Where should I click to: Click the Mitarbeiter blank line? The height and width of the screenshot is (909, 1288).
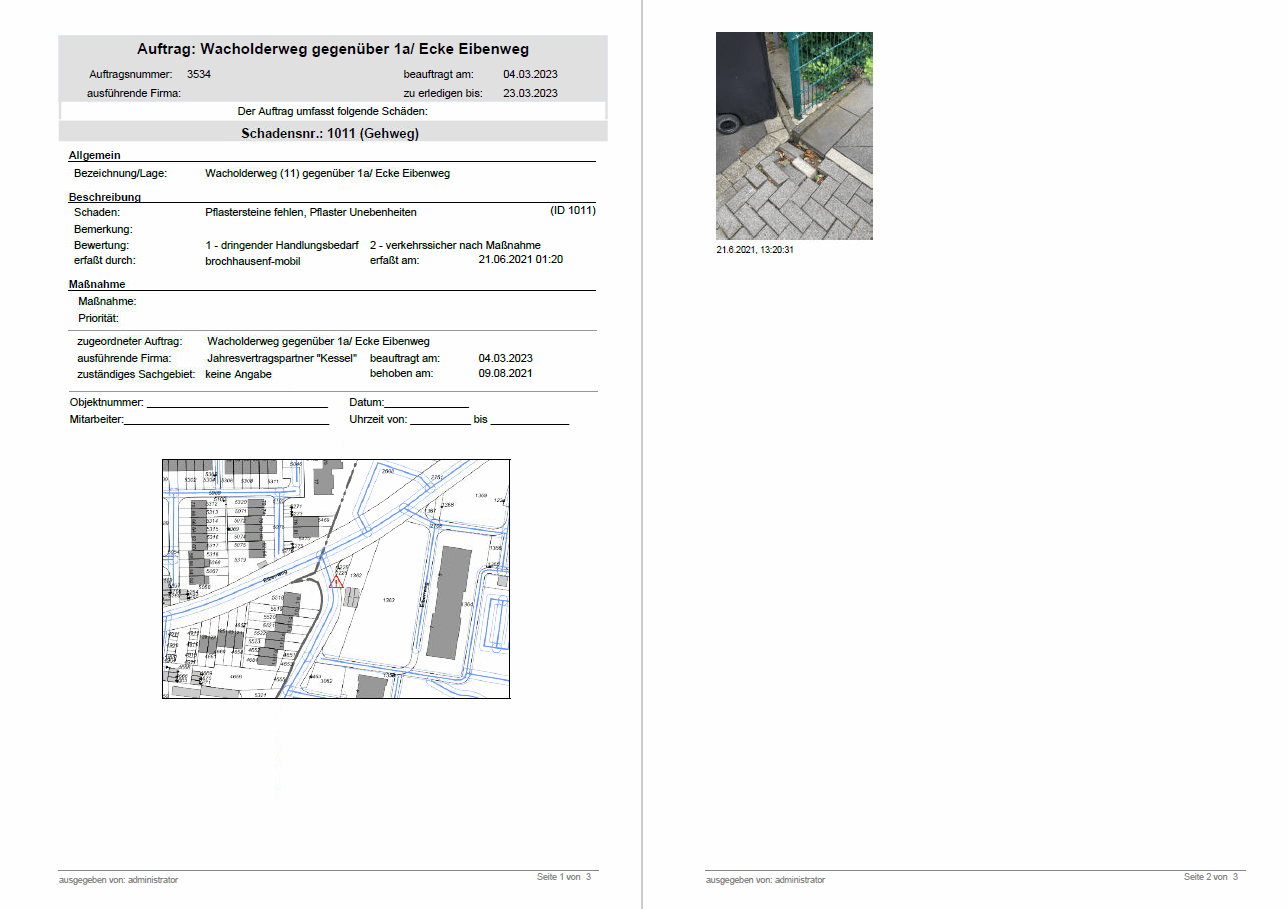pyautogui.click(x=226, y=420)
